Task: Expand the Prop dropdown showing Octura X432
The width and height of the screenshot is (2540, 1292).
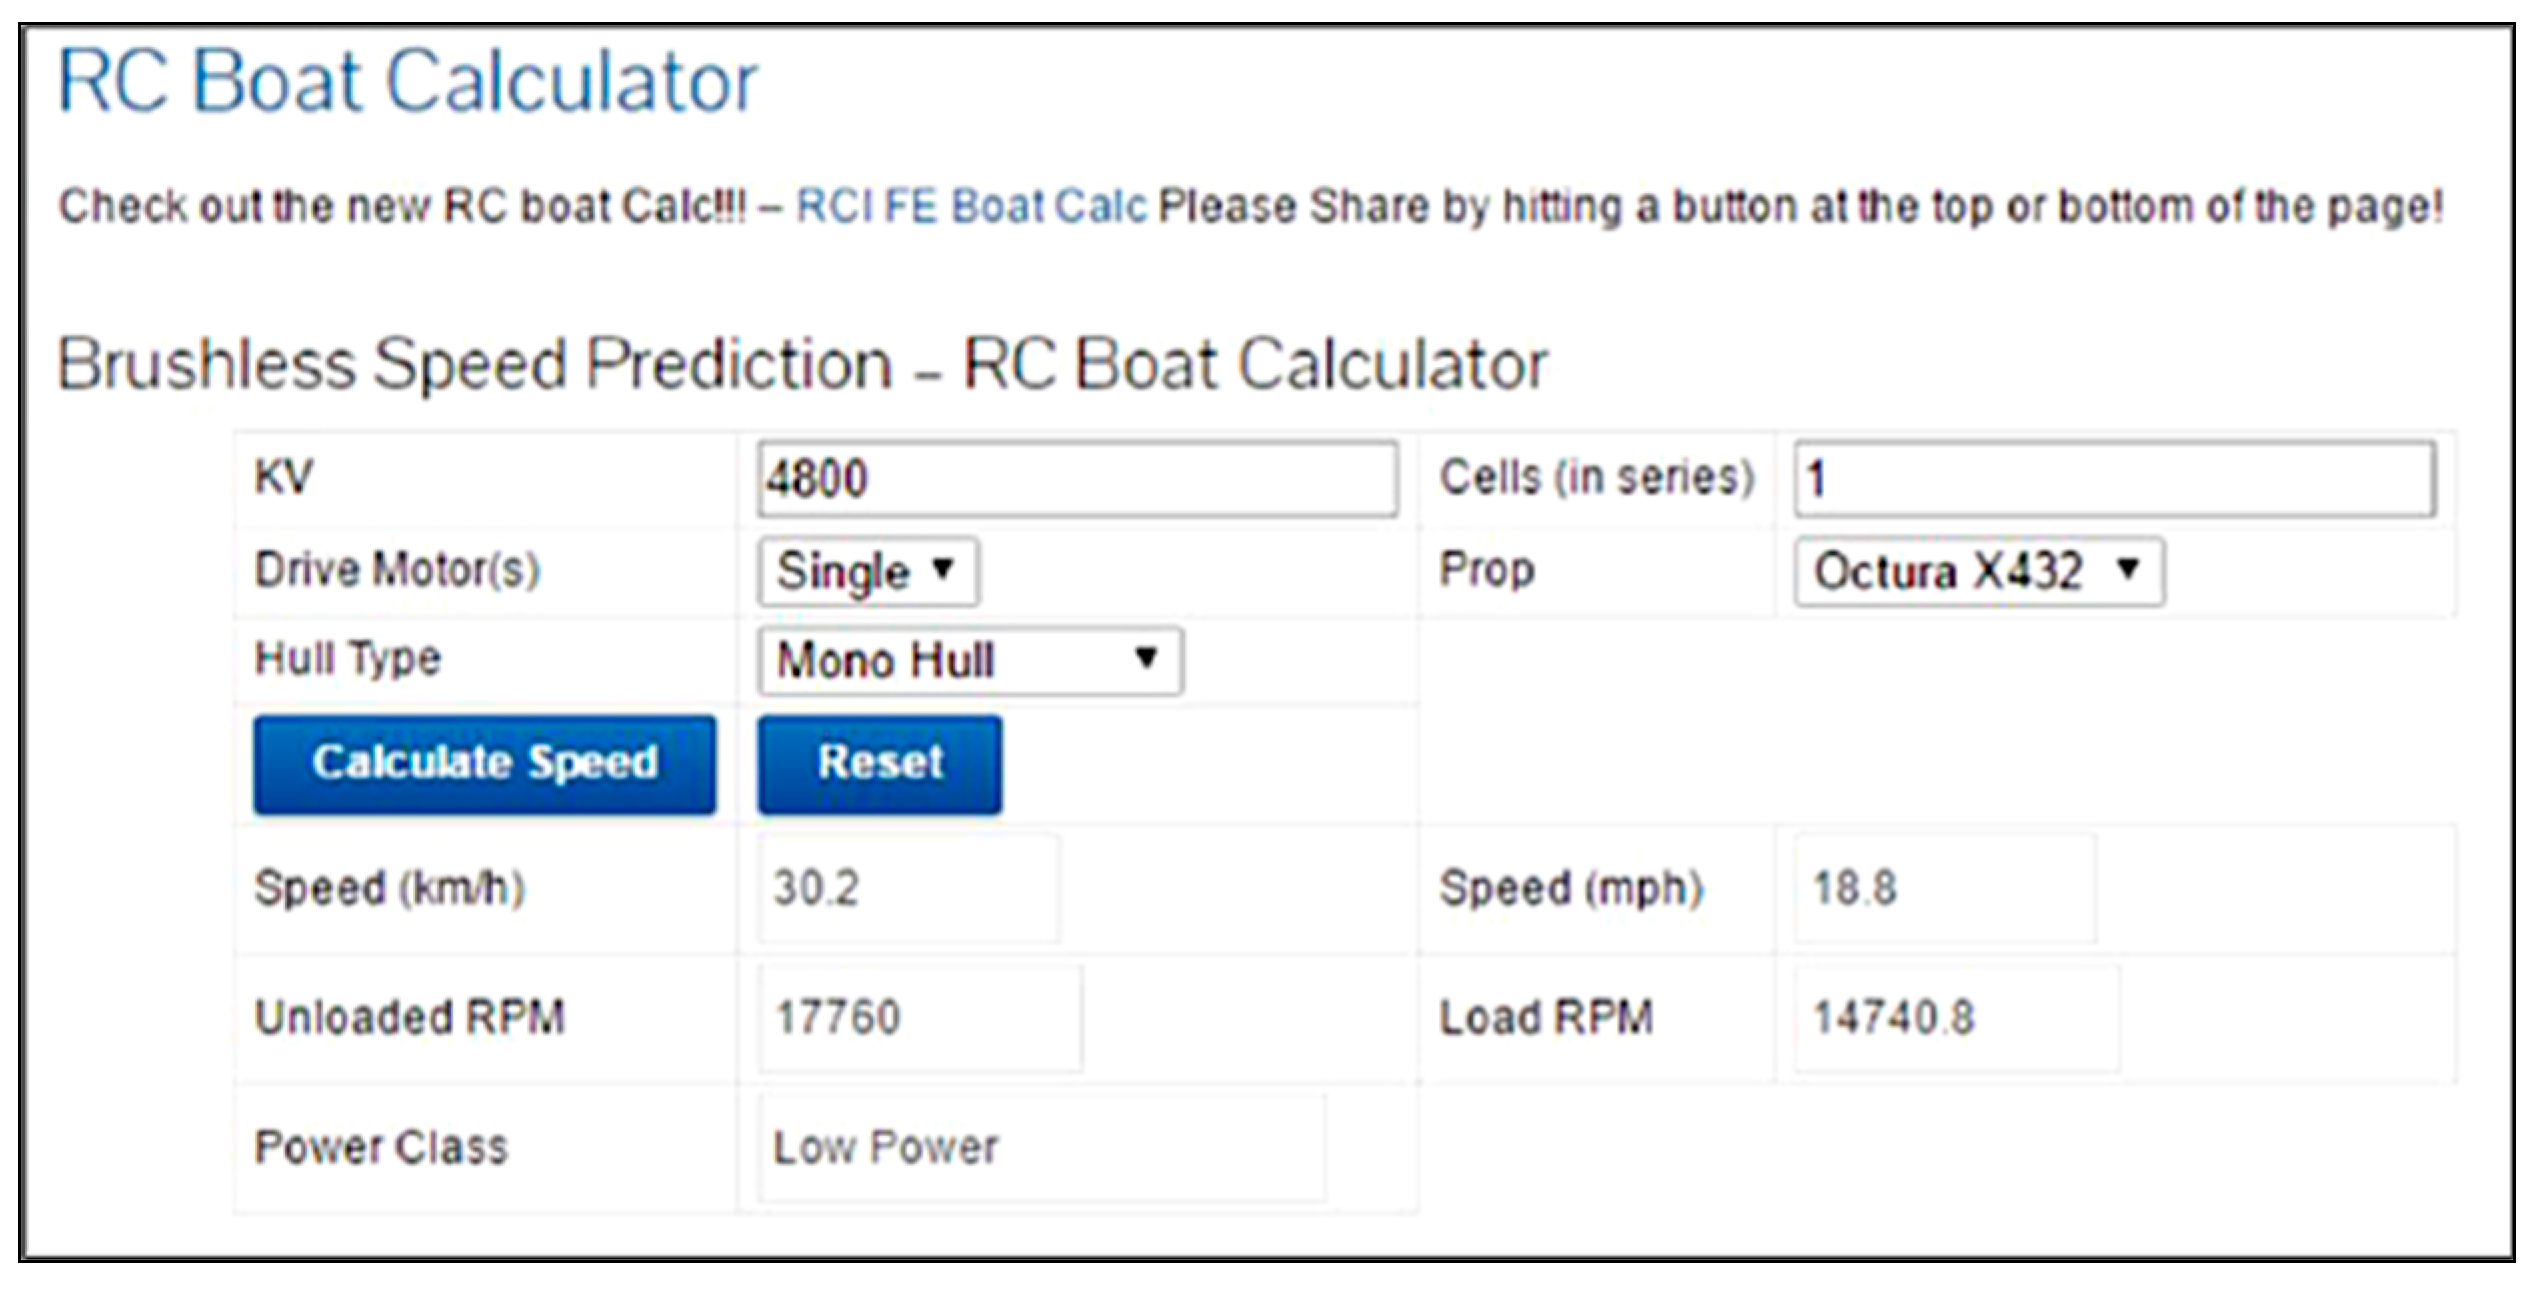Action: coord(1978,572)
